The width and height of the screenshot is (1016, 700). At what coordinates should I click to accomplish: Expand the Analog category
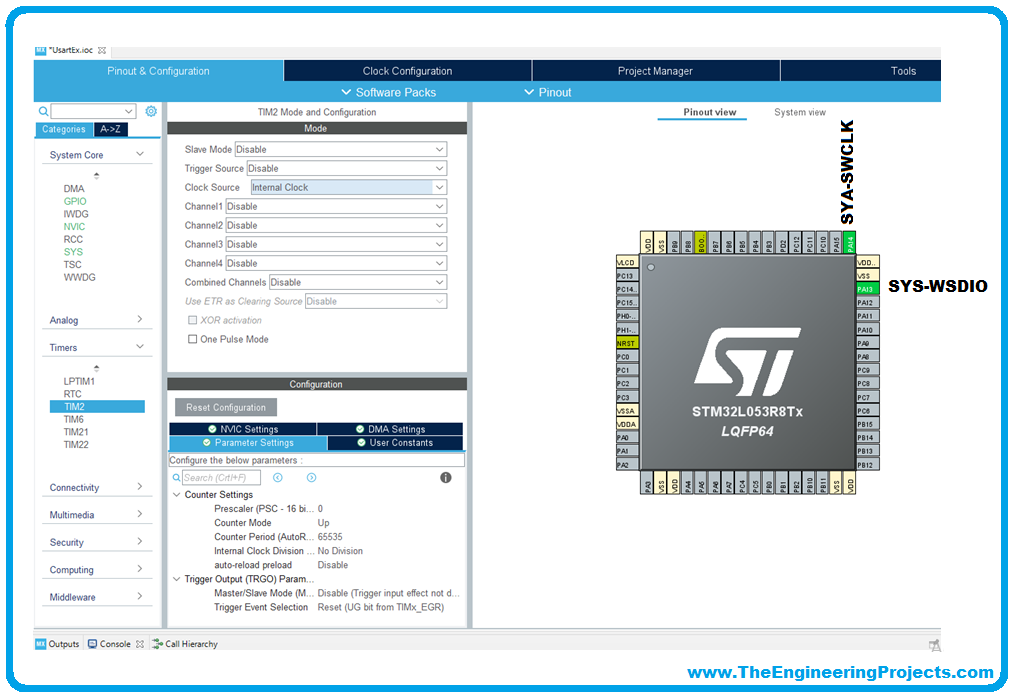97,320
